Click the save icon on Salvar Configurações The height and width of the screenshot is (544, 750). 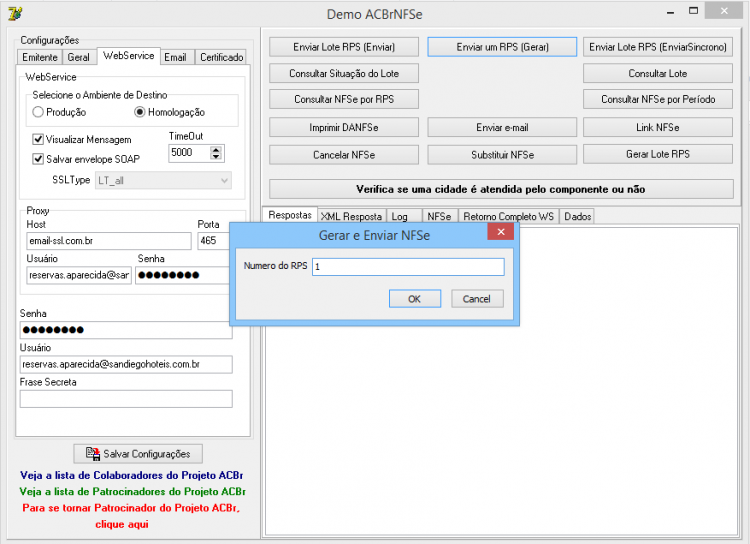93,454
